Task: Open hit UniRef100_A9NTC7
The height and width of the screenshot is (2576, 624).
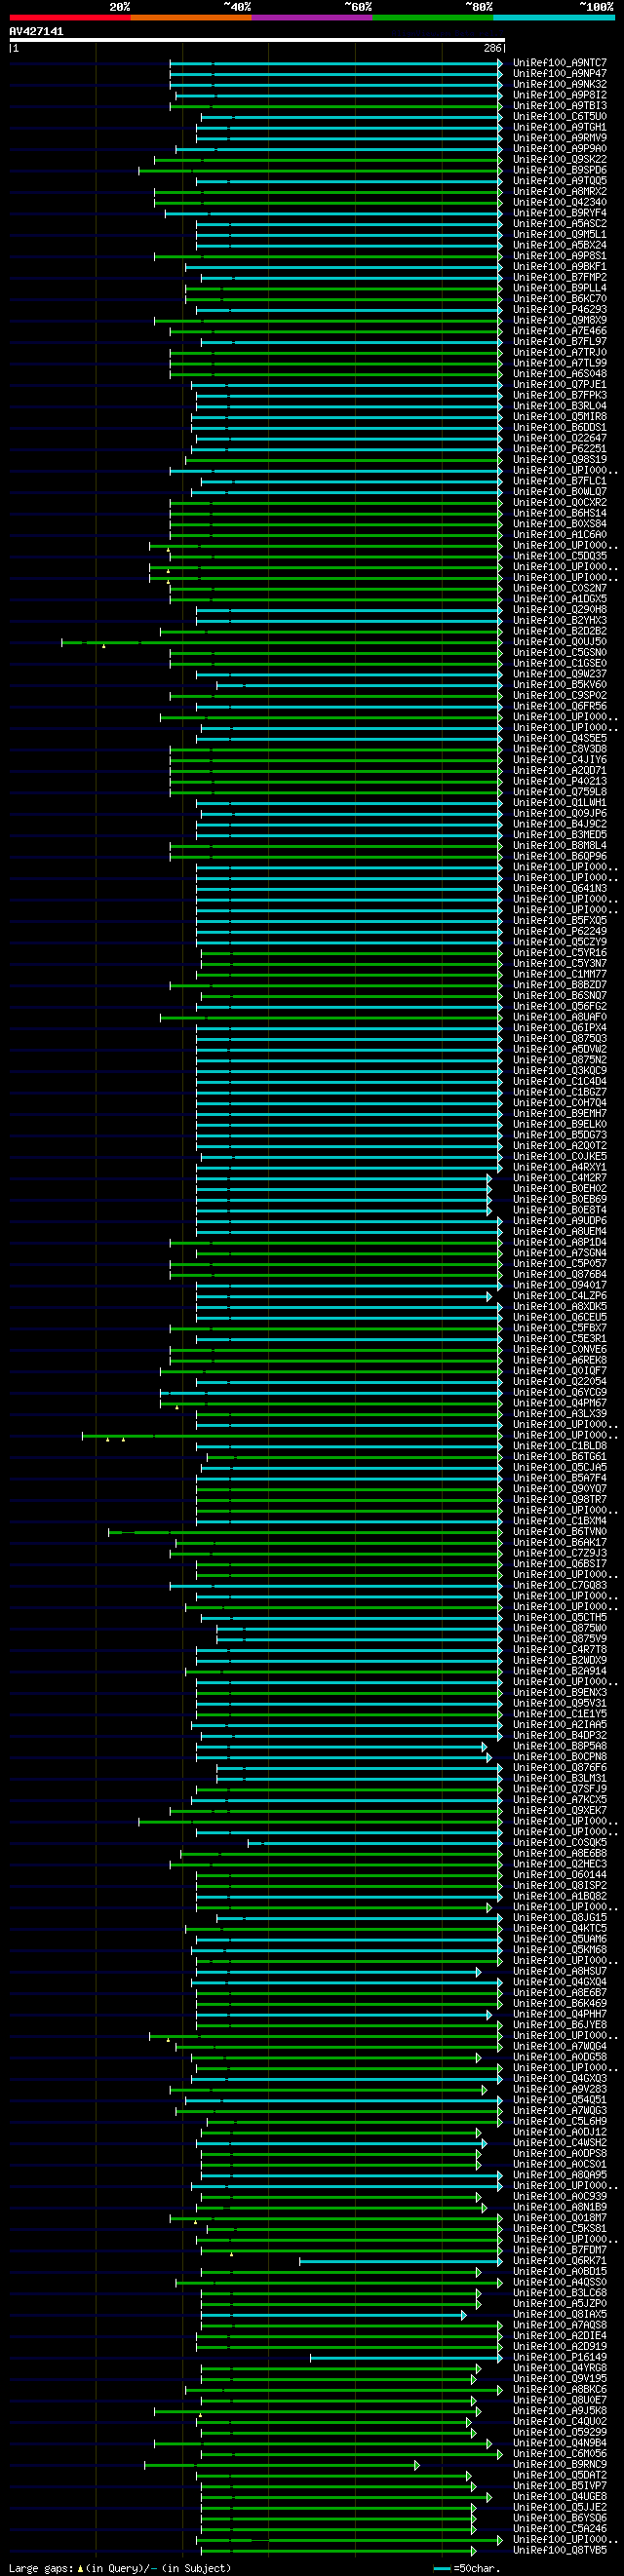Action: point(560,63)
